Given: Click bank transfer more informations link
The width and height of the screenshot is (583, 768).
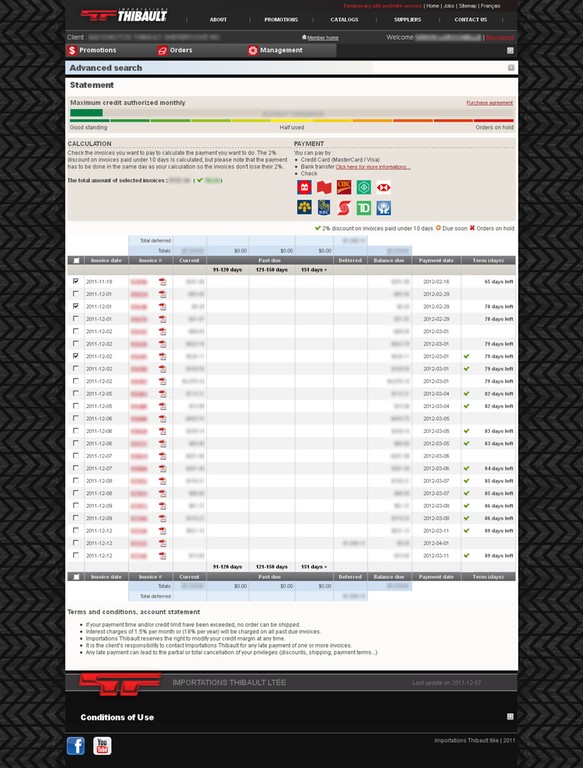Looking at the screenshot, I should pyautogui.click(x=373, y=167).
